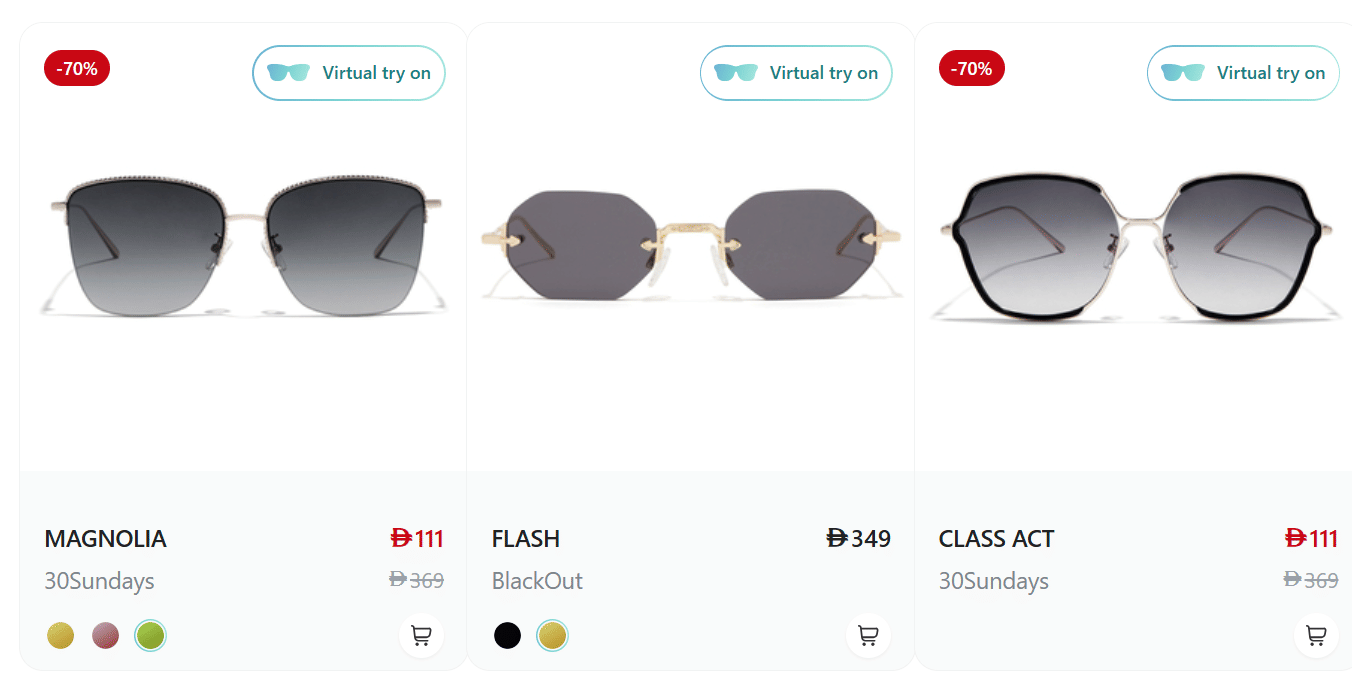Click the BlackOut brand under FLASH

(537, 581)
